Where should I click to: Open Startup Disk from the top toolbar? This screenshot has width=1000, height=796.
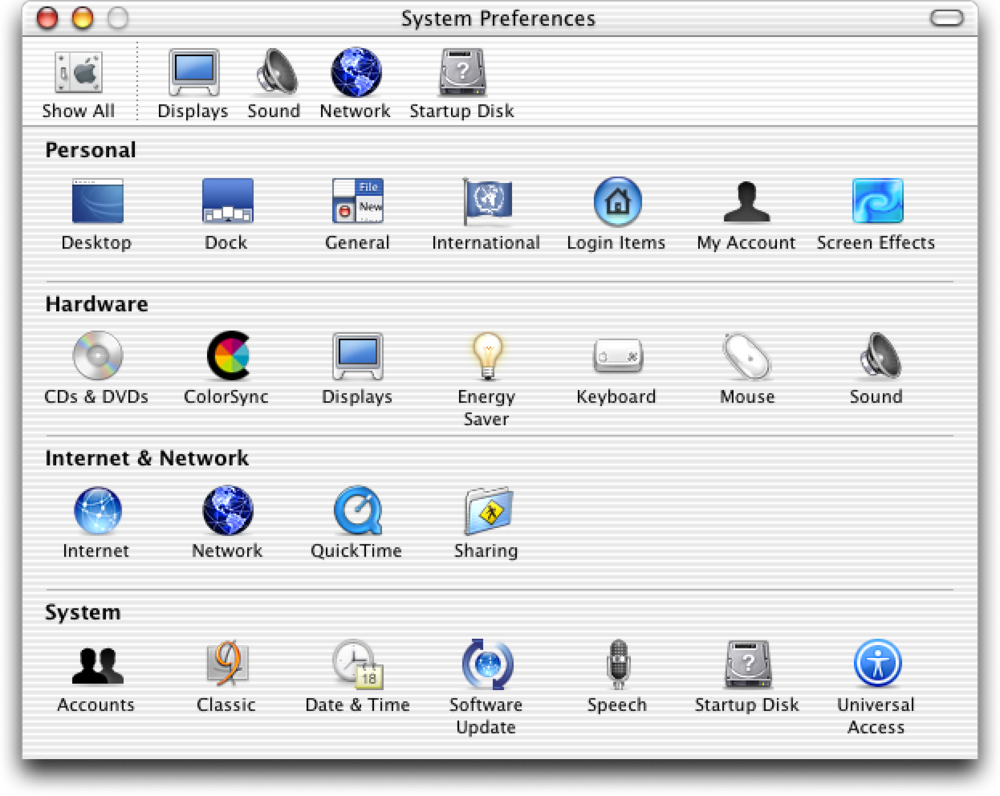click(462, 72)
